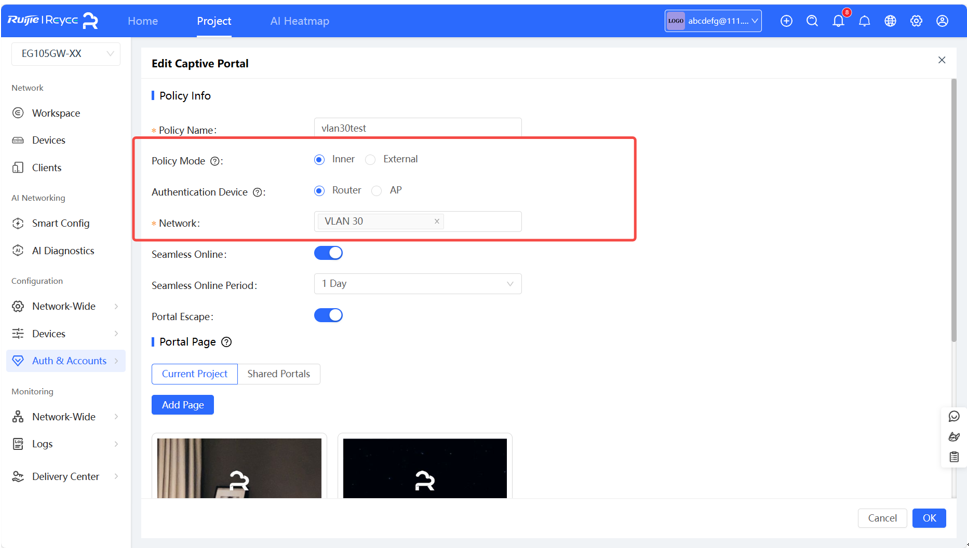Go to the Home tab
Screen dimensions: 969x554
point(143,21)
